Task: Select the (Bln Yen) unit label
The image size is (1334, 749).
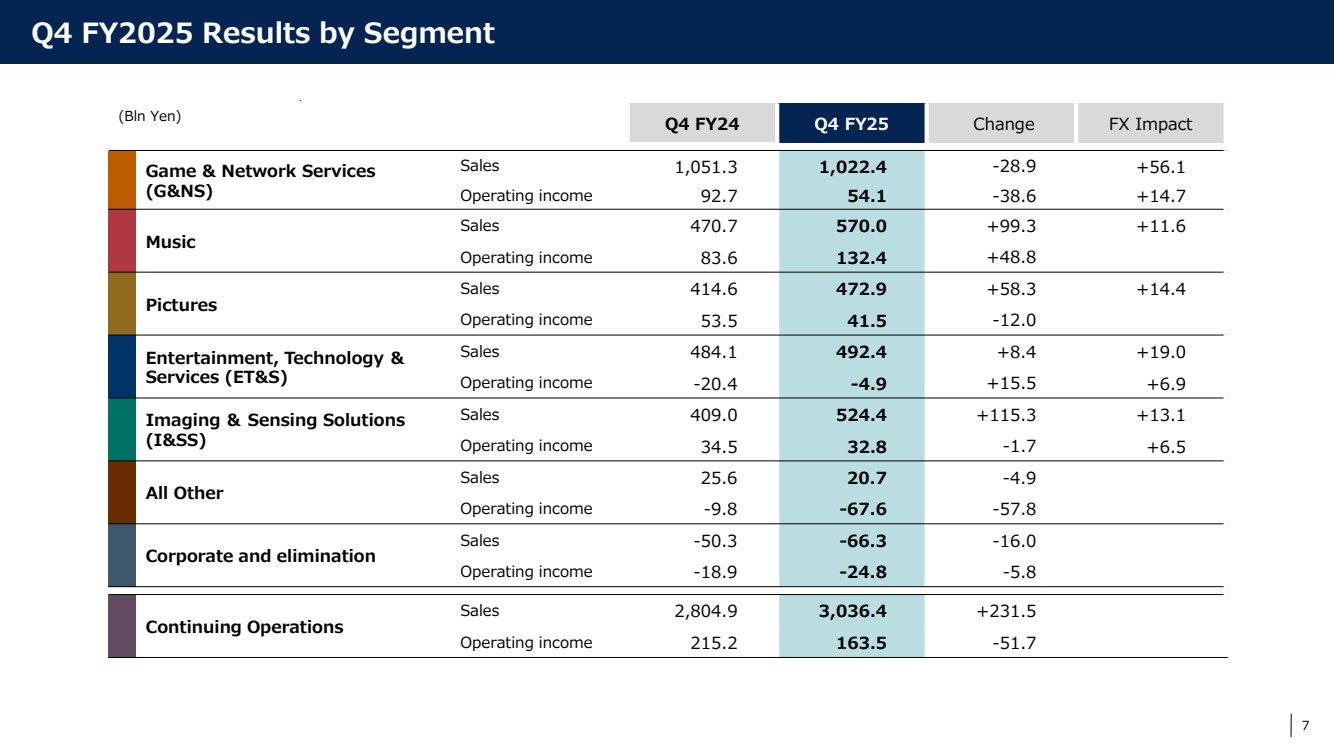Action: [x=150, y=116]
